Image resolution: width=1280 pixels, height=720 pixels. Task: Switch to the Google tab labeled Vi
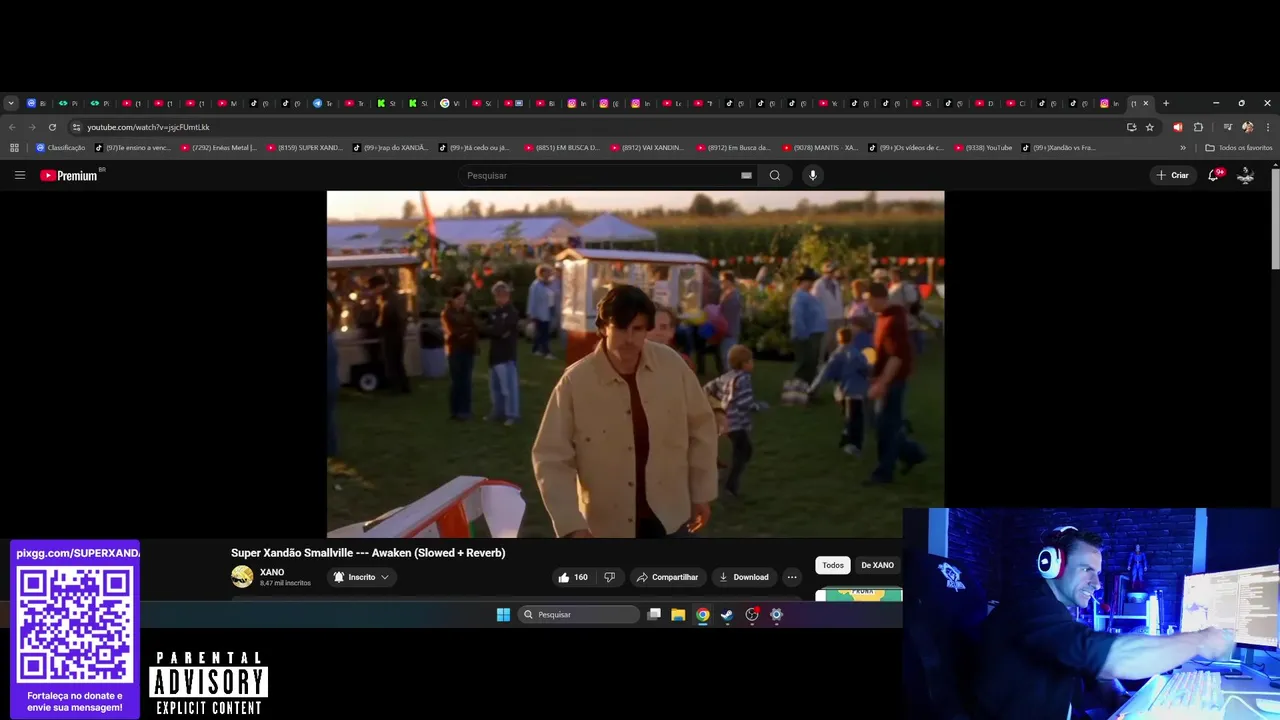point(450,103)
